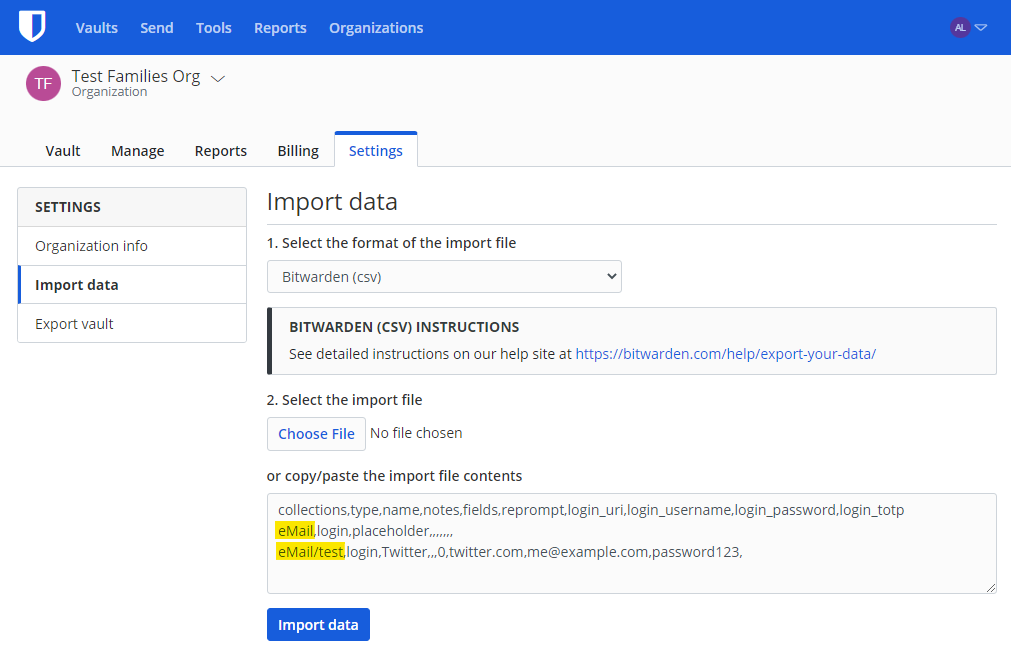
Task: Open Tools in the top navigation
Action: [x=214, y=28]
